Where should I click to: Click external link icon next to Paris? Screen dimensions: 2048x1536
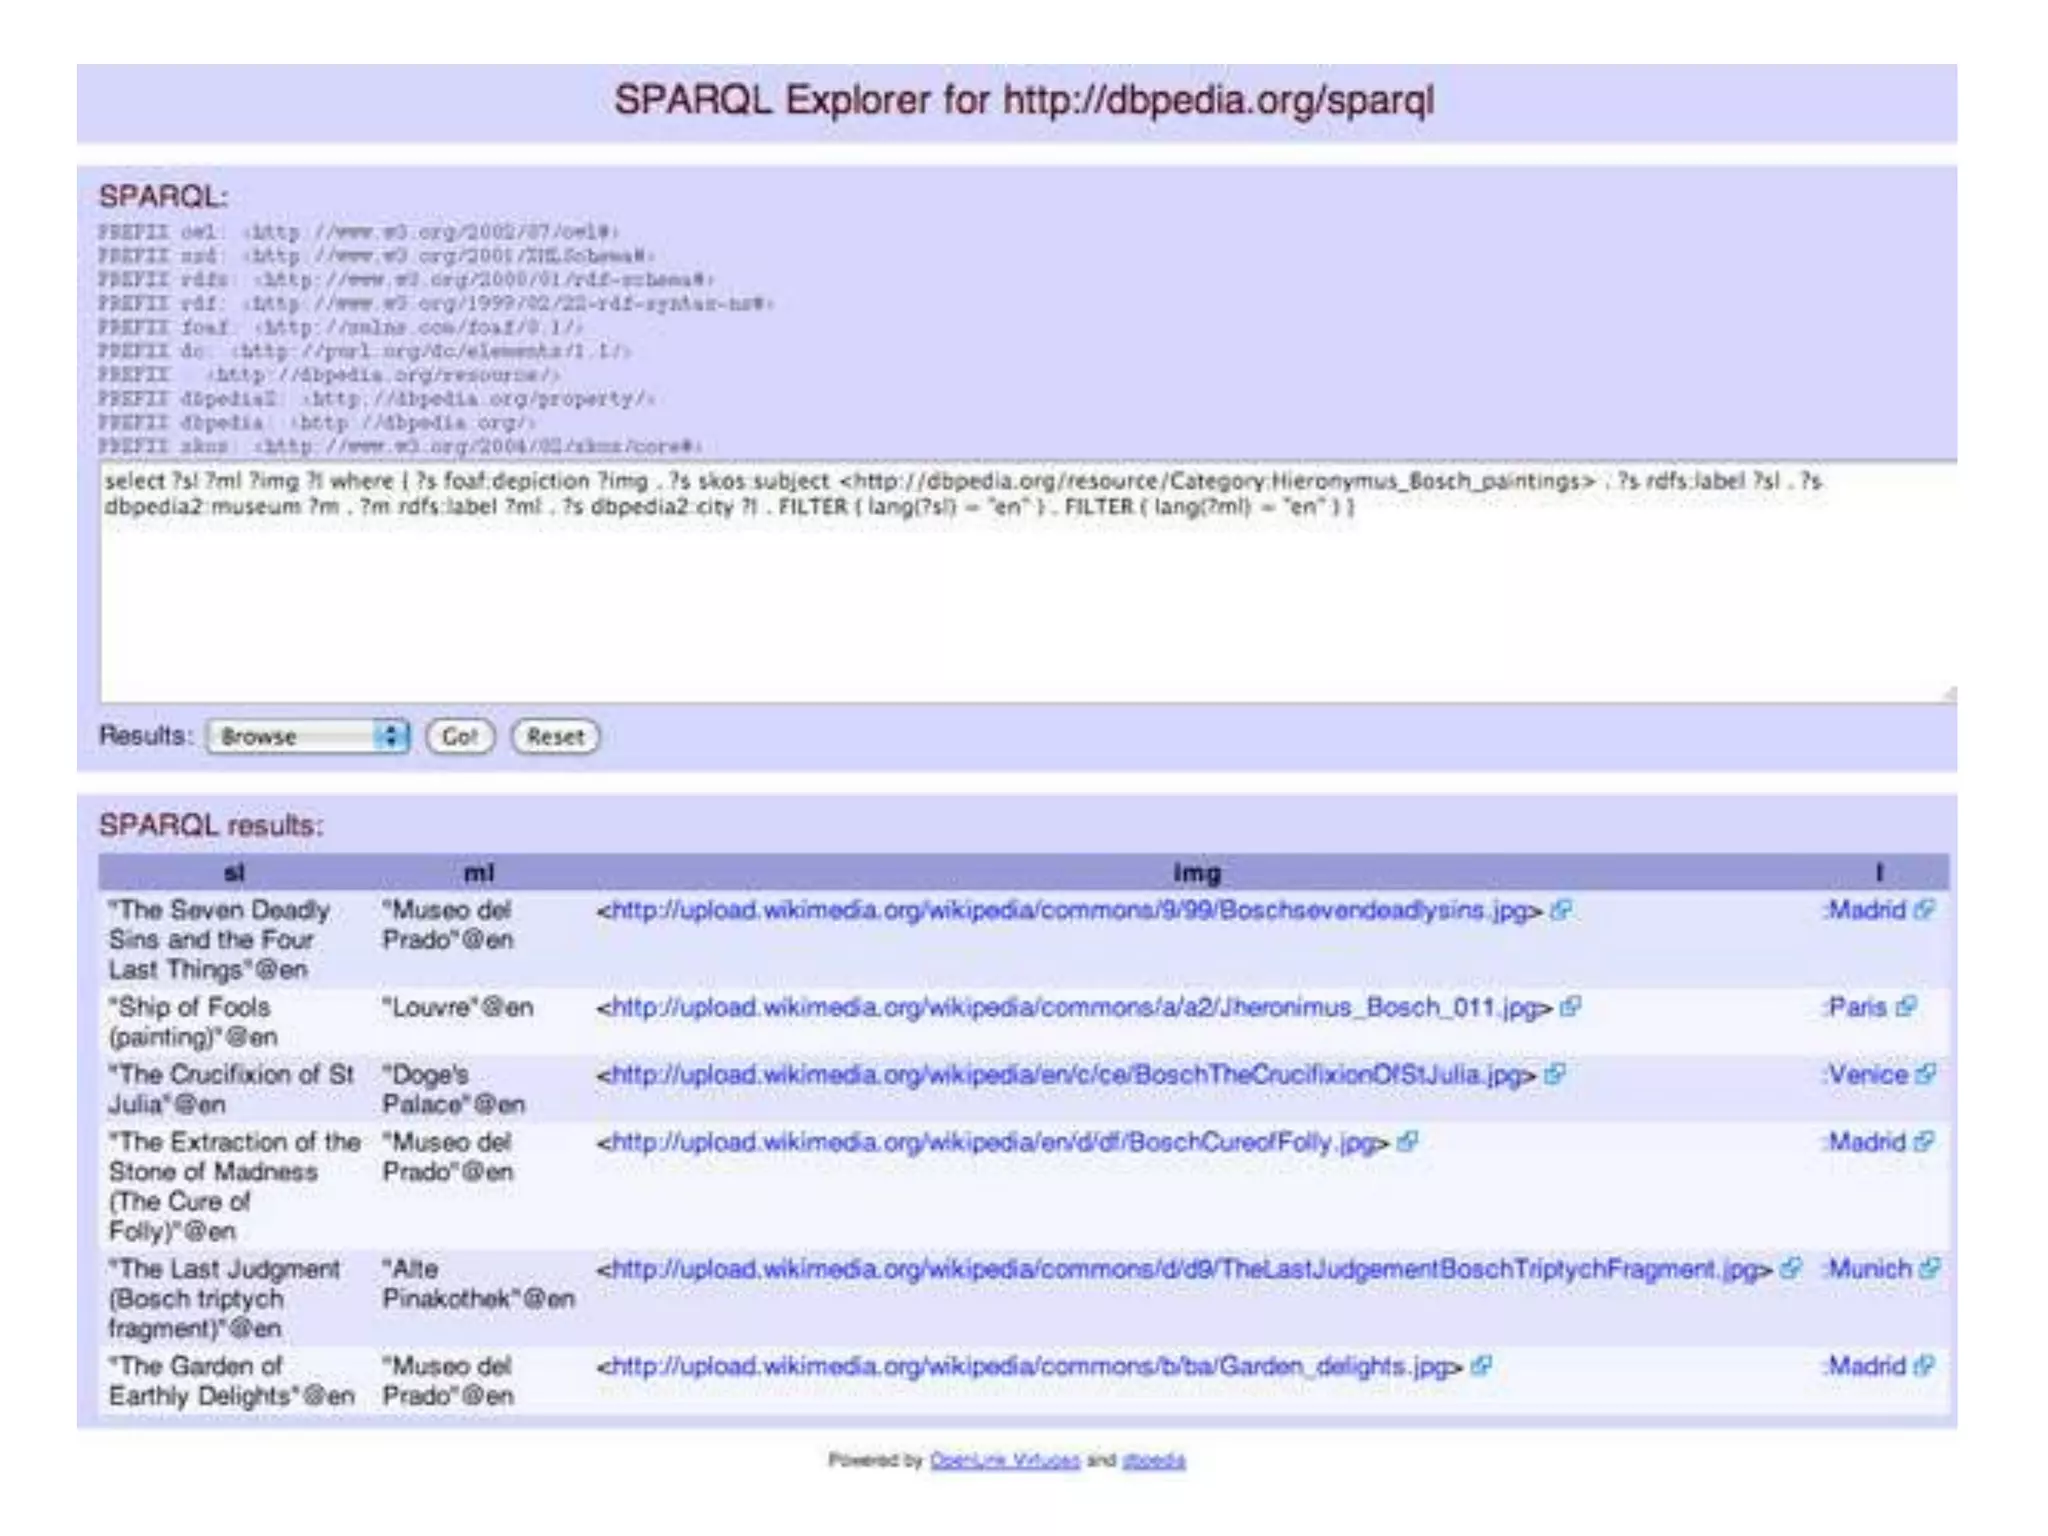pos(1906,1007)
